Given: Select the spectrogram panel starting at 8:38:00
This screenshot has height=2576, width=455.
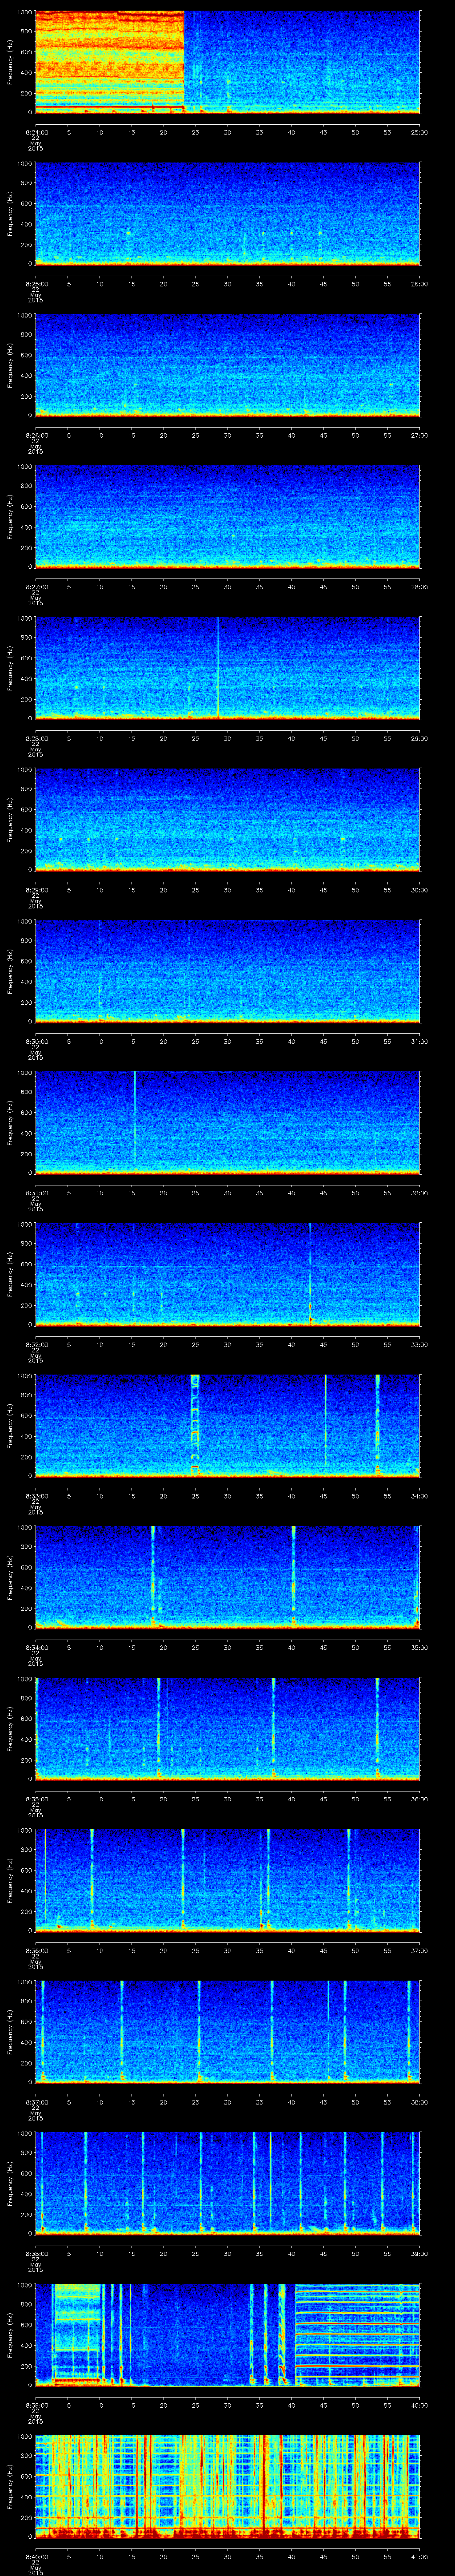Looking at the screenshot, I should tap(227, 2183).
